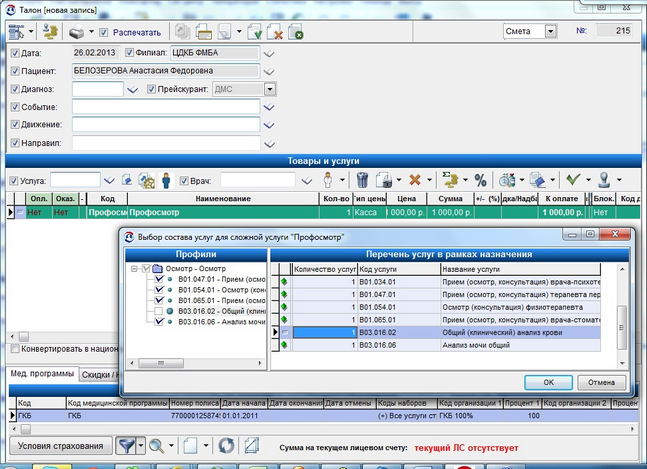The width and height of the screenshot is (647, 469).
Task: Click the Условия страхования button
Action: point(61,446)
